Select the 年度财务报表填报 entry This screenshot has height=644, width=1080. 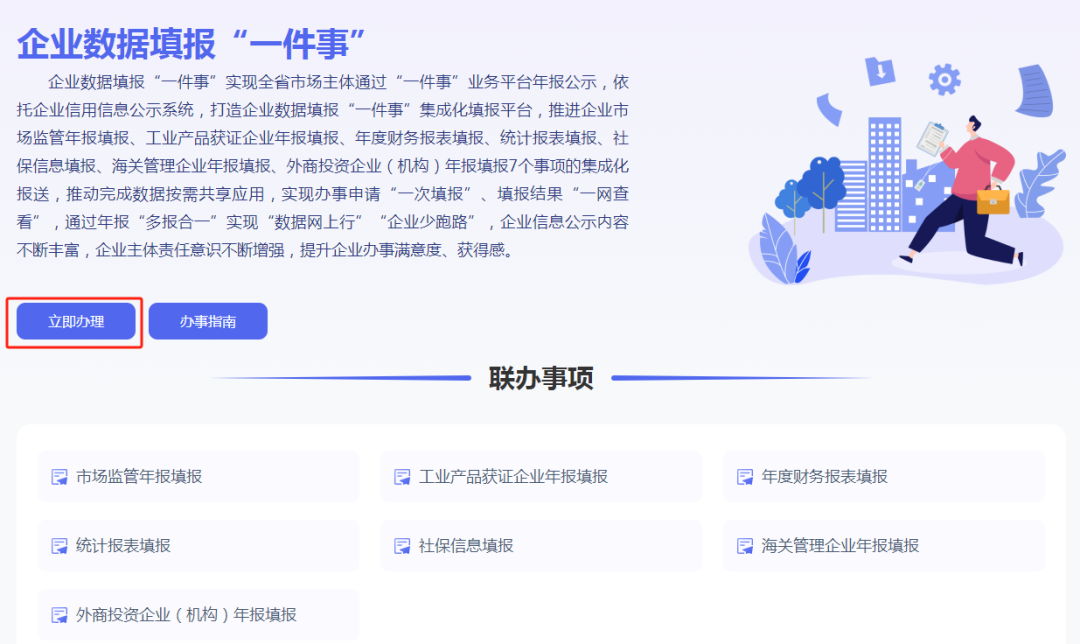click(x=824, y=477)
